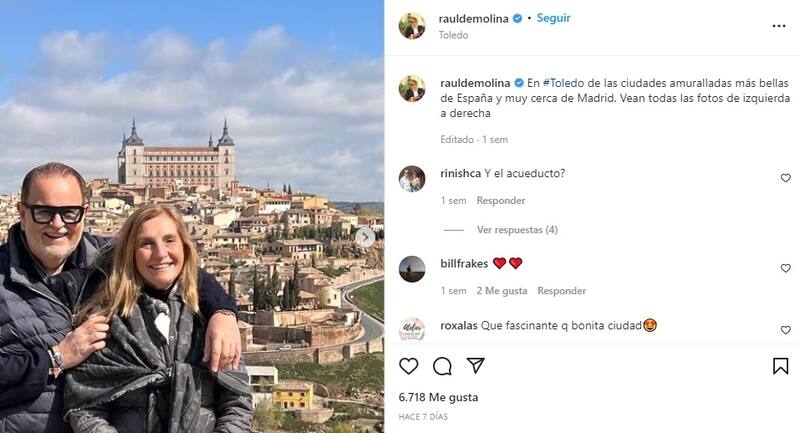This screenshot has width=800, height=433.
Task: Reply to rinishca's comment
Action: pos(501,200)
